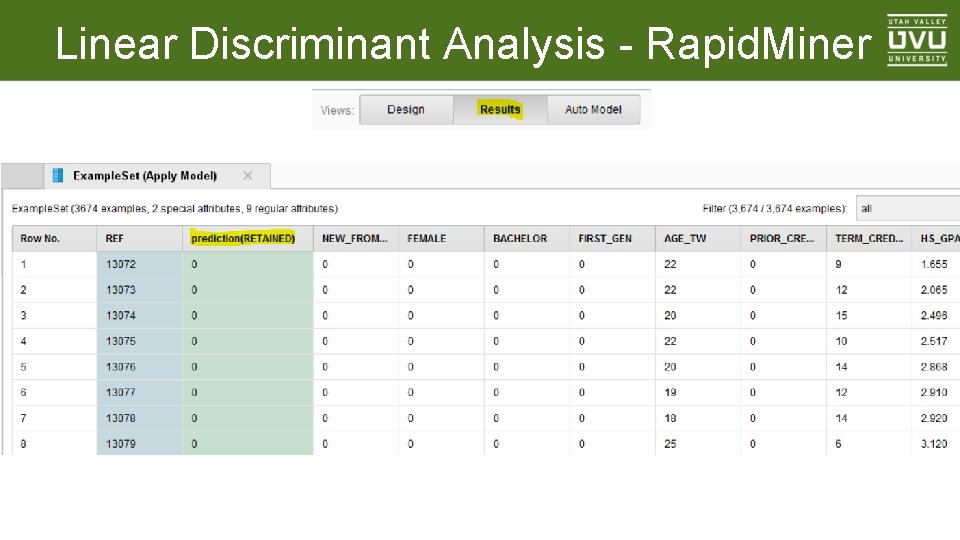This screenshot has width=960, height=540.
Task: Select REF cell 13079
Action: (x=140, y=443)
